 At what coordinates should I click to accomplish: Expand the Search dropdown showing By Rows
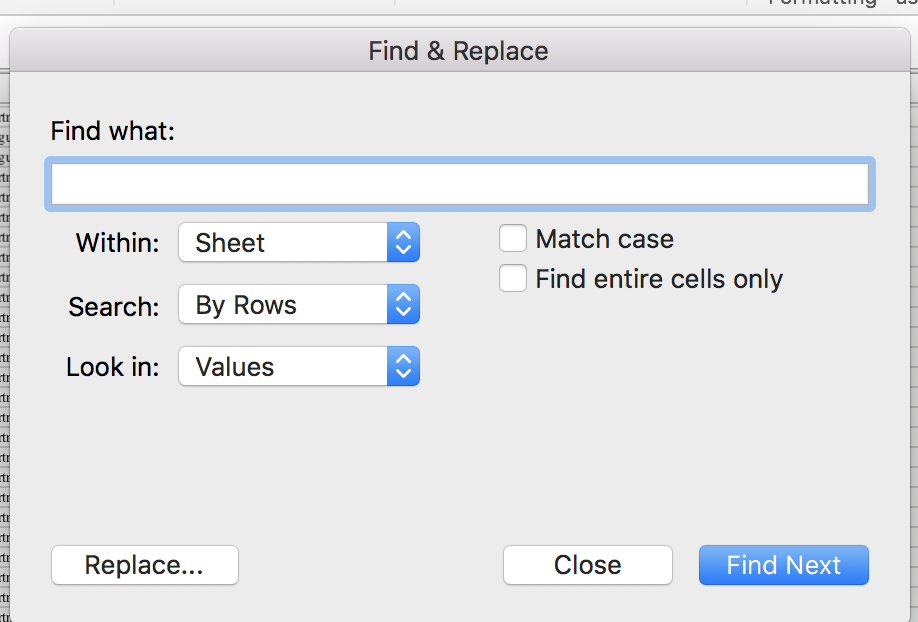click(x=283, y=305)
